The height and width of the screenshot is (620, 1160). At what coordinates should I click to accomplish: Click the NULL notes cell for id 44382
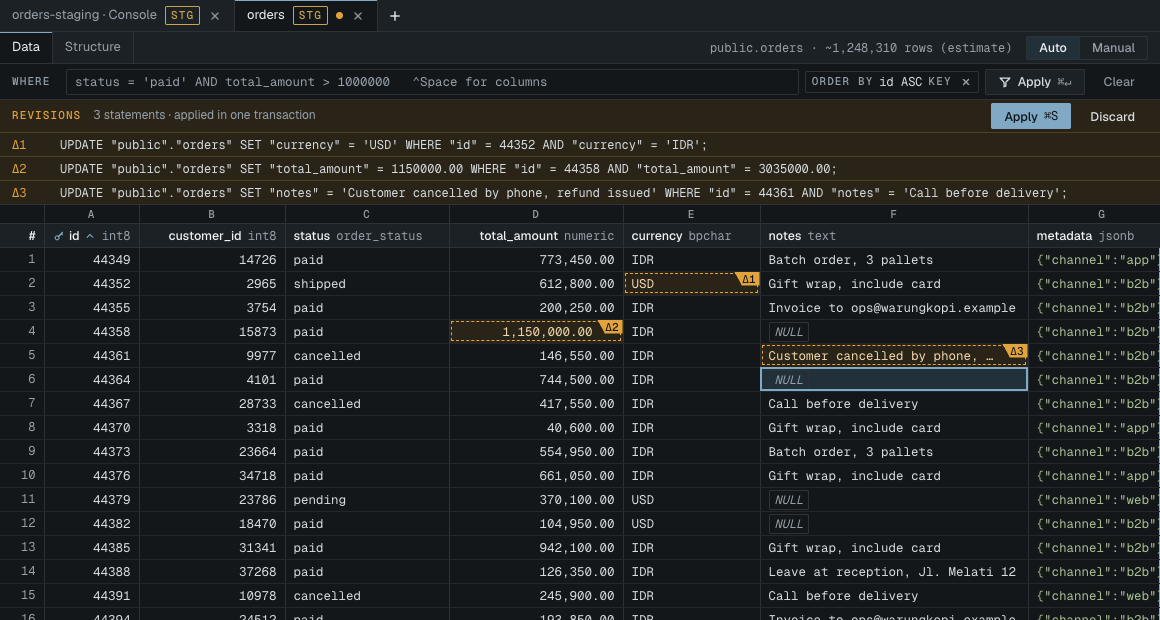tap(894, 524)
